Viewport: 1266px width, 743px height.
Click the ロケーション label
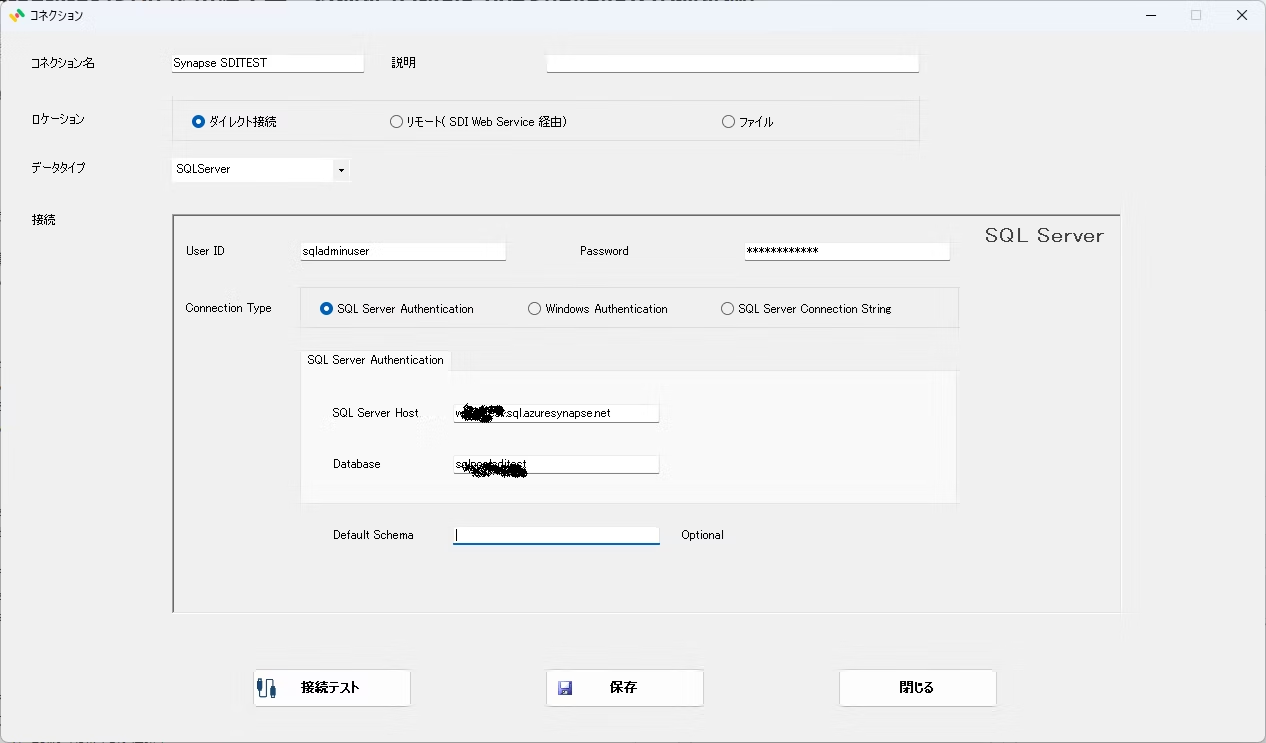pos(58,119)
